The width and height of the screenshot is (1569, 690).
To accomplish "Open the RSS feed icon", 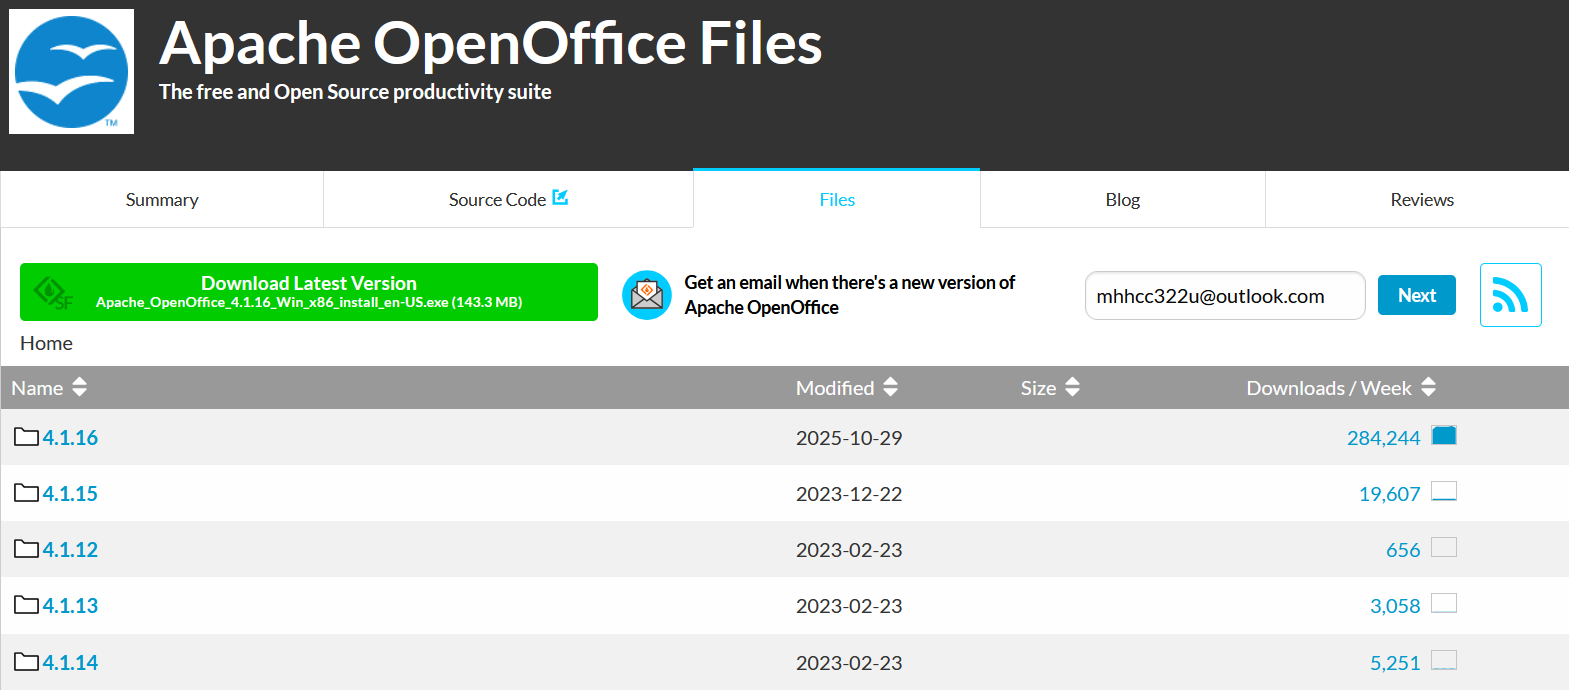I will (x=1510, y=295).
